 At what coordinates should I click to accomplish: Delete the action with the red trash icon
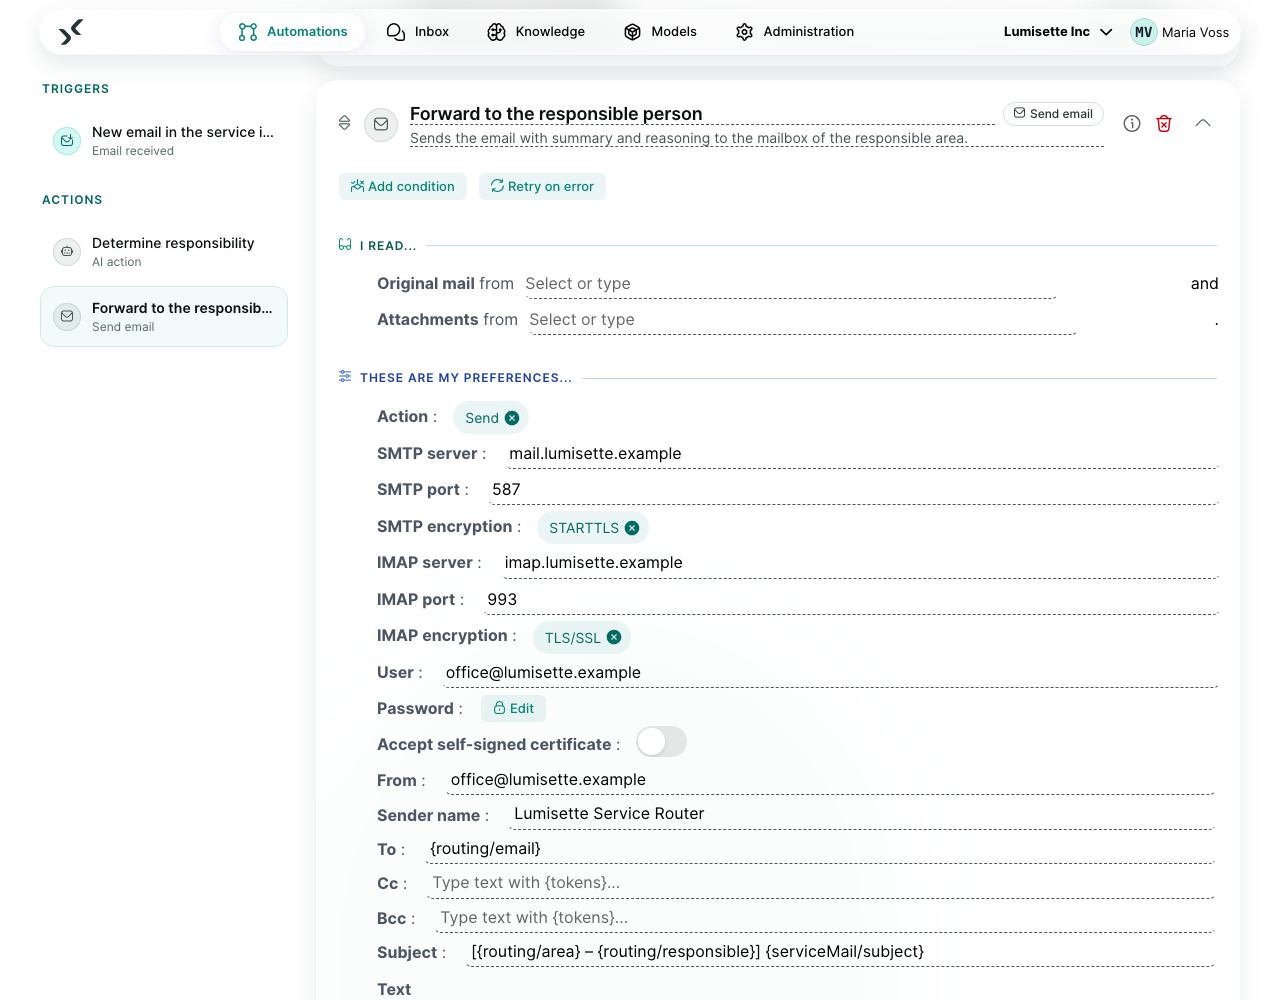click(x=1164, y=124)
